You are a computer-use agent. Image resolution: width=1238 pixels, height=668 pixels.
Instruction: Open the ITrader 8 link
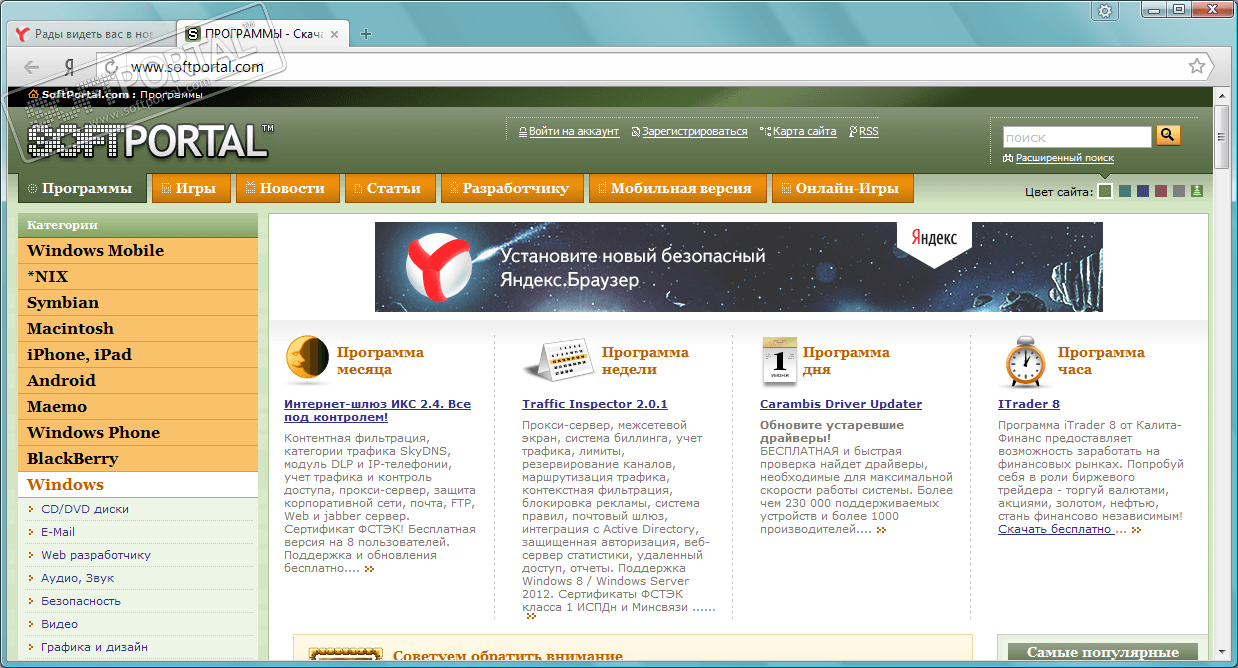pos(1029,404)
